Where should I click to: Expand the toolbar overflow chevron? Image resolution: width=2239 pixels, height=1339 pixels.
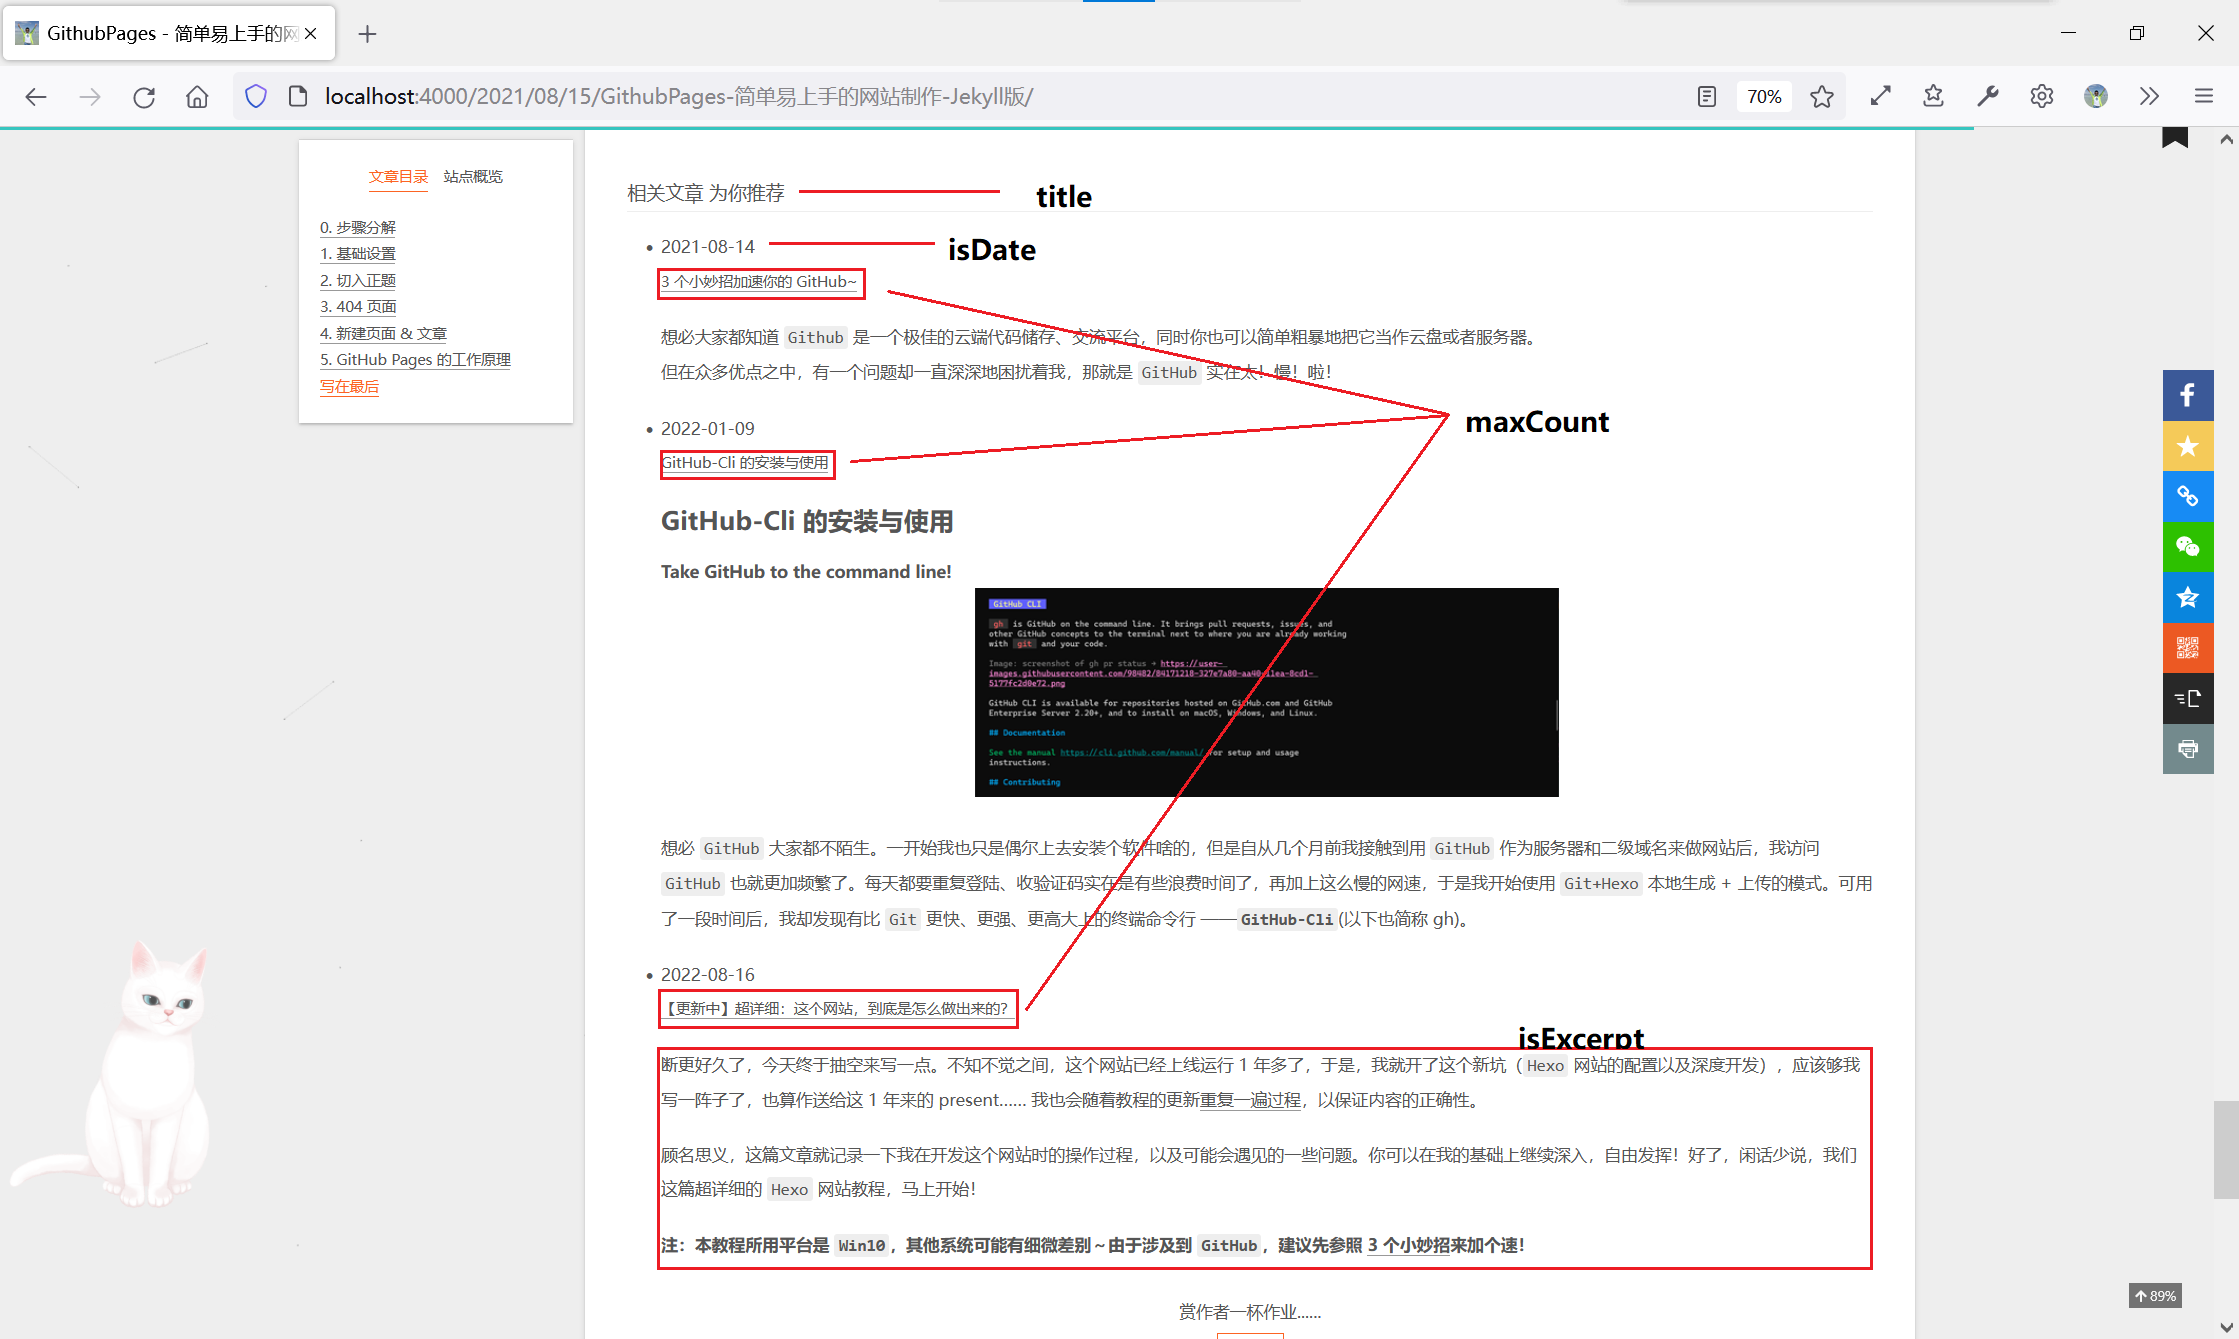(x=2149, y=96)
